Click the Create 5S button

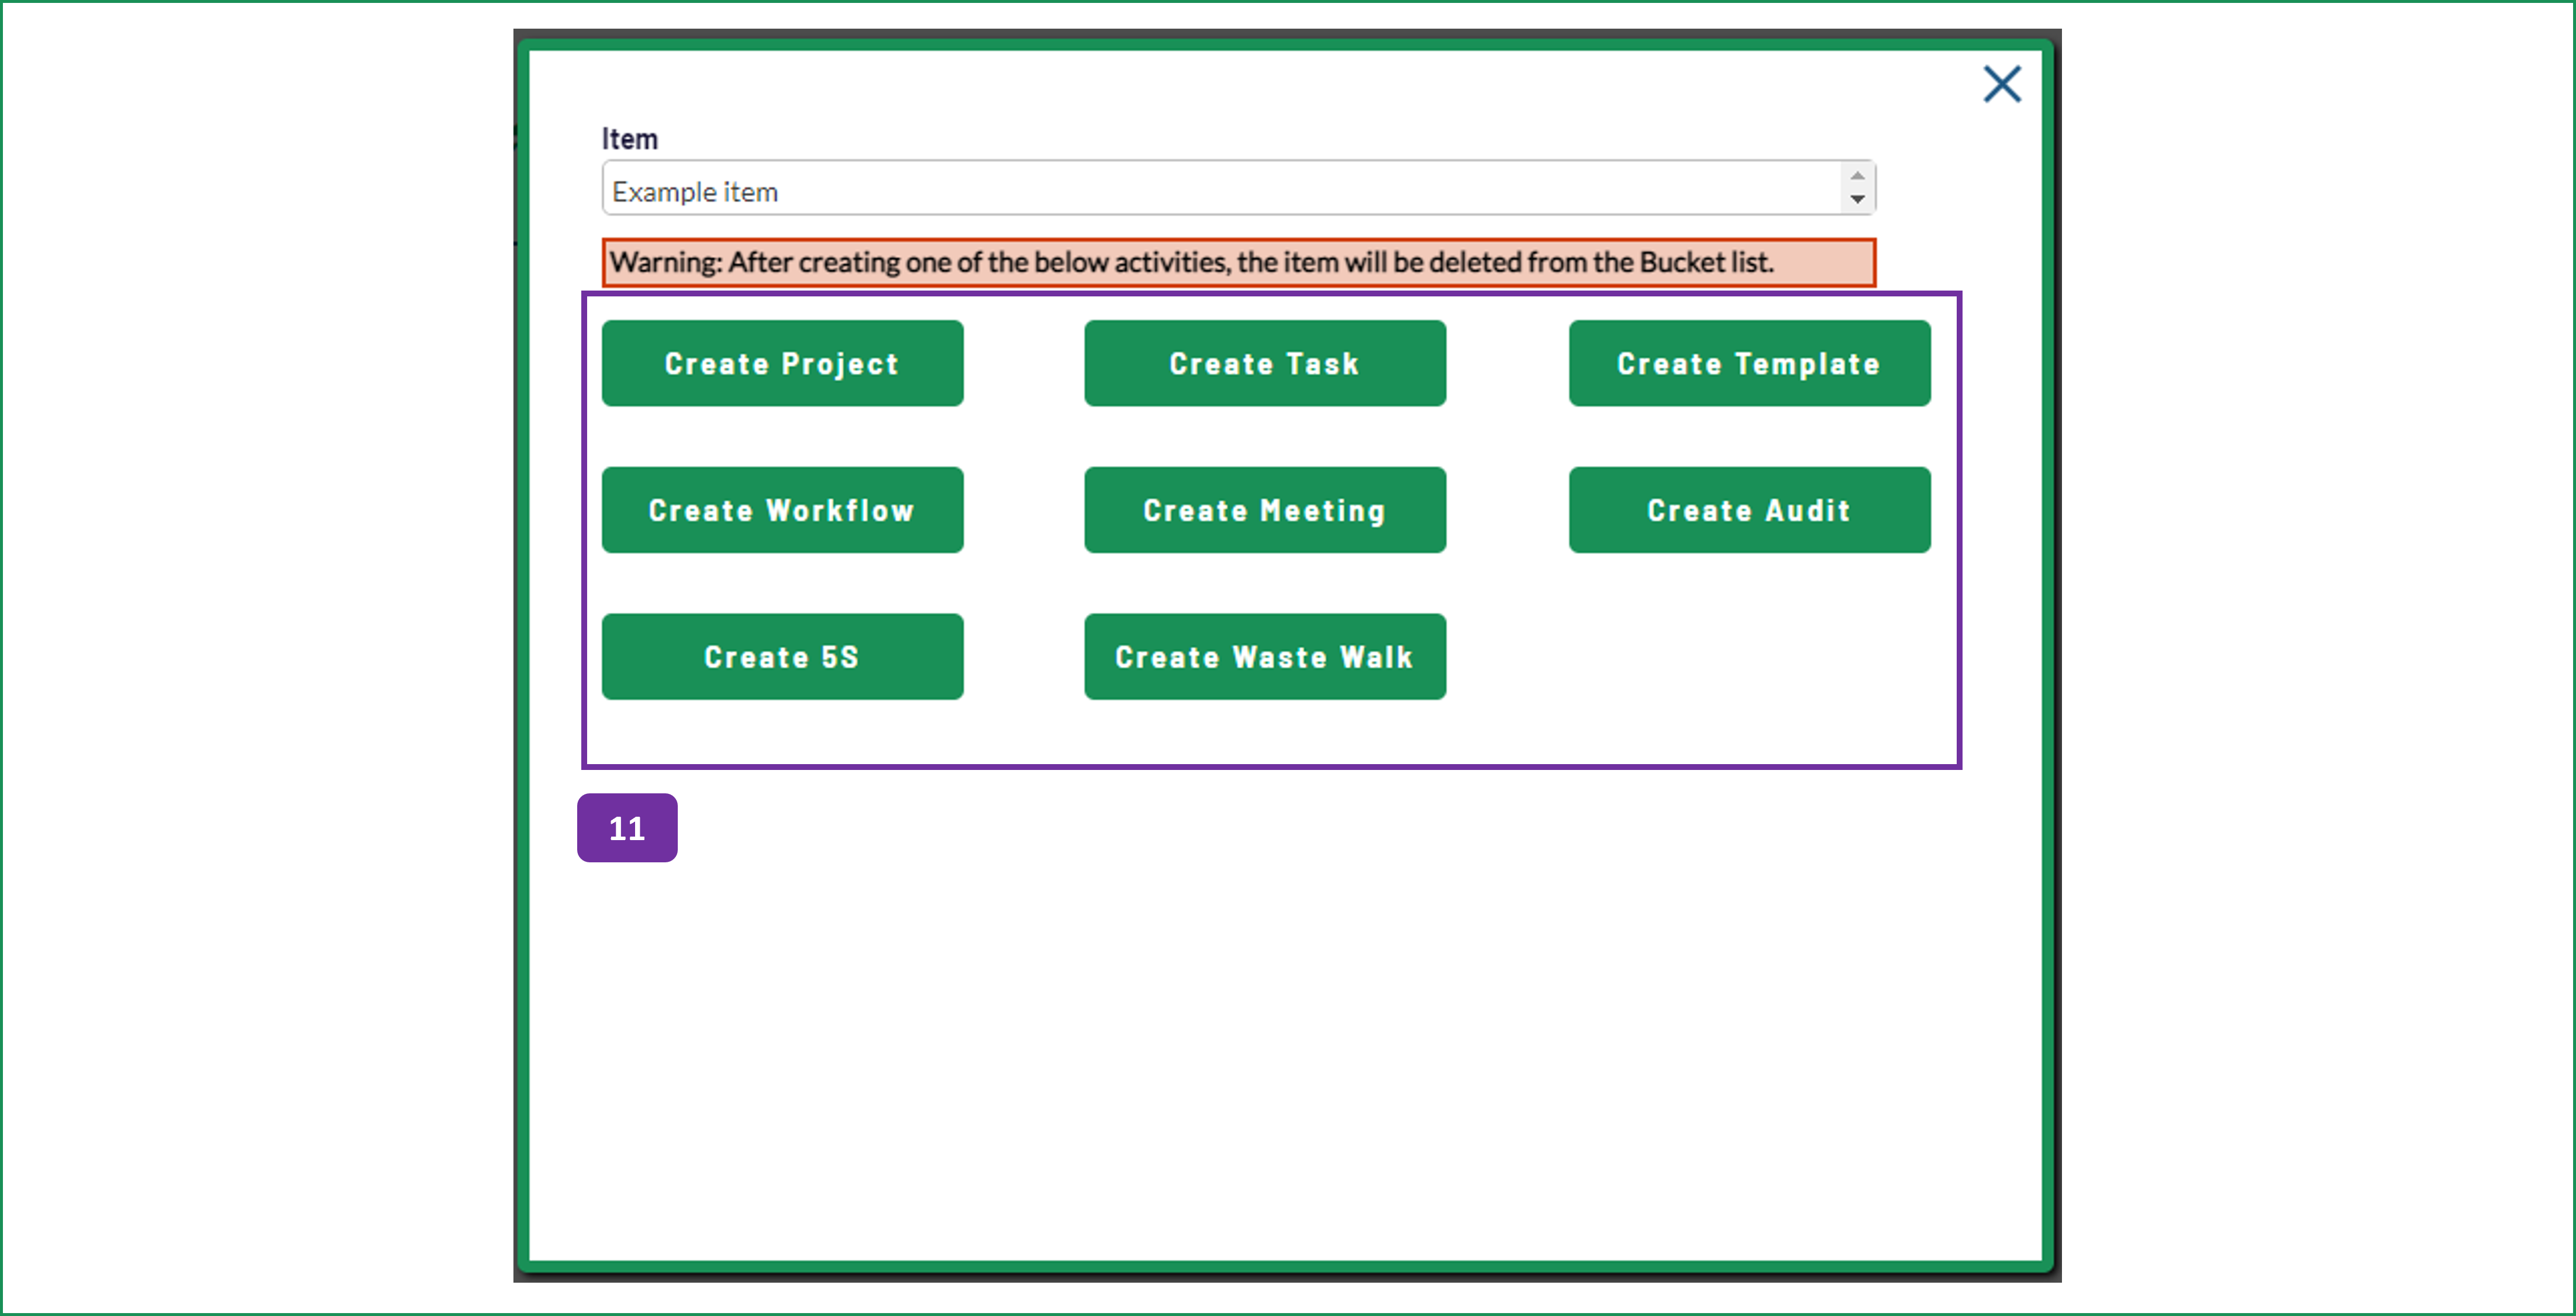point(782,657)
